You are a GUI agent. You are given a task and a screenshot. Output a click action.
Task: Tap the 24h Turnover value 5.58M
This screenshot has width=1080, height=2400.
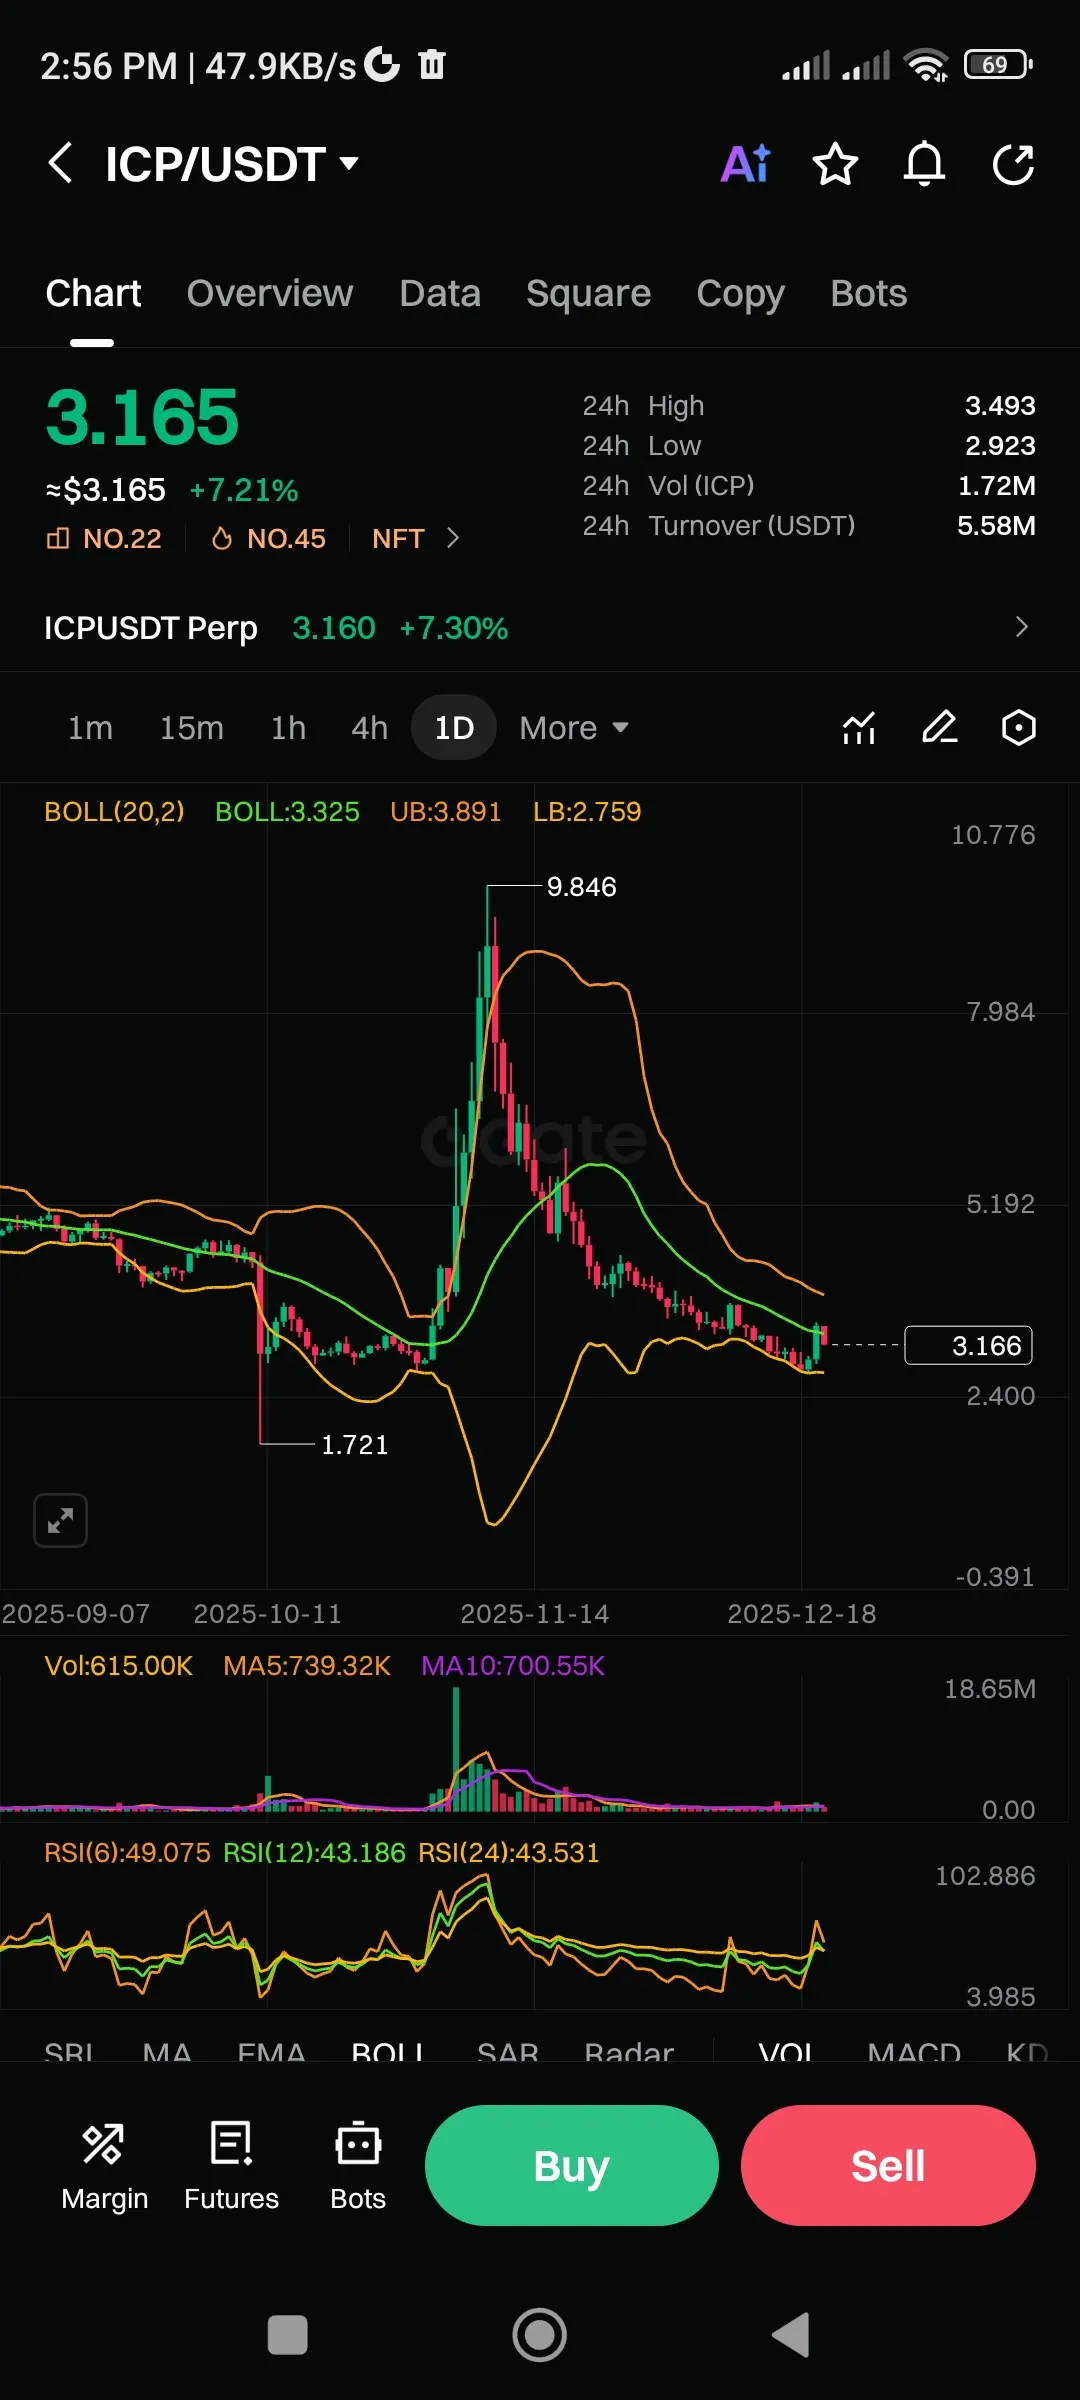coord(996,526)
